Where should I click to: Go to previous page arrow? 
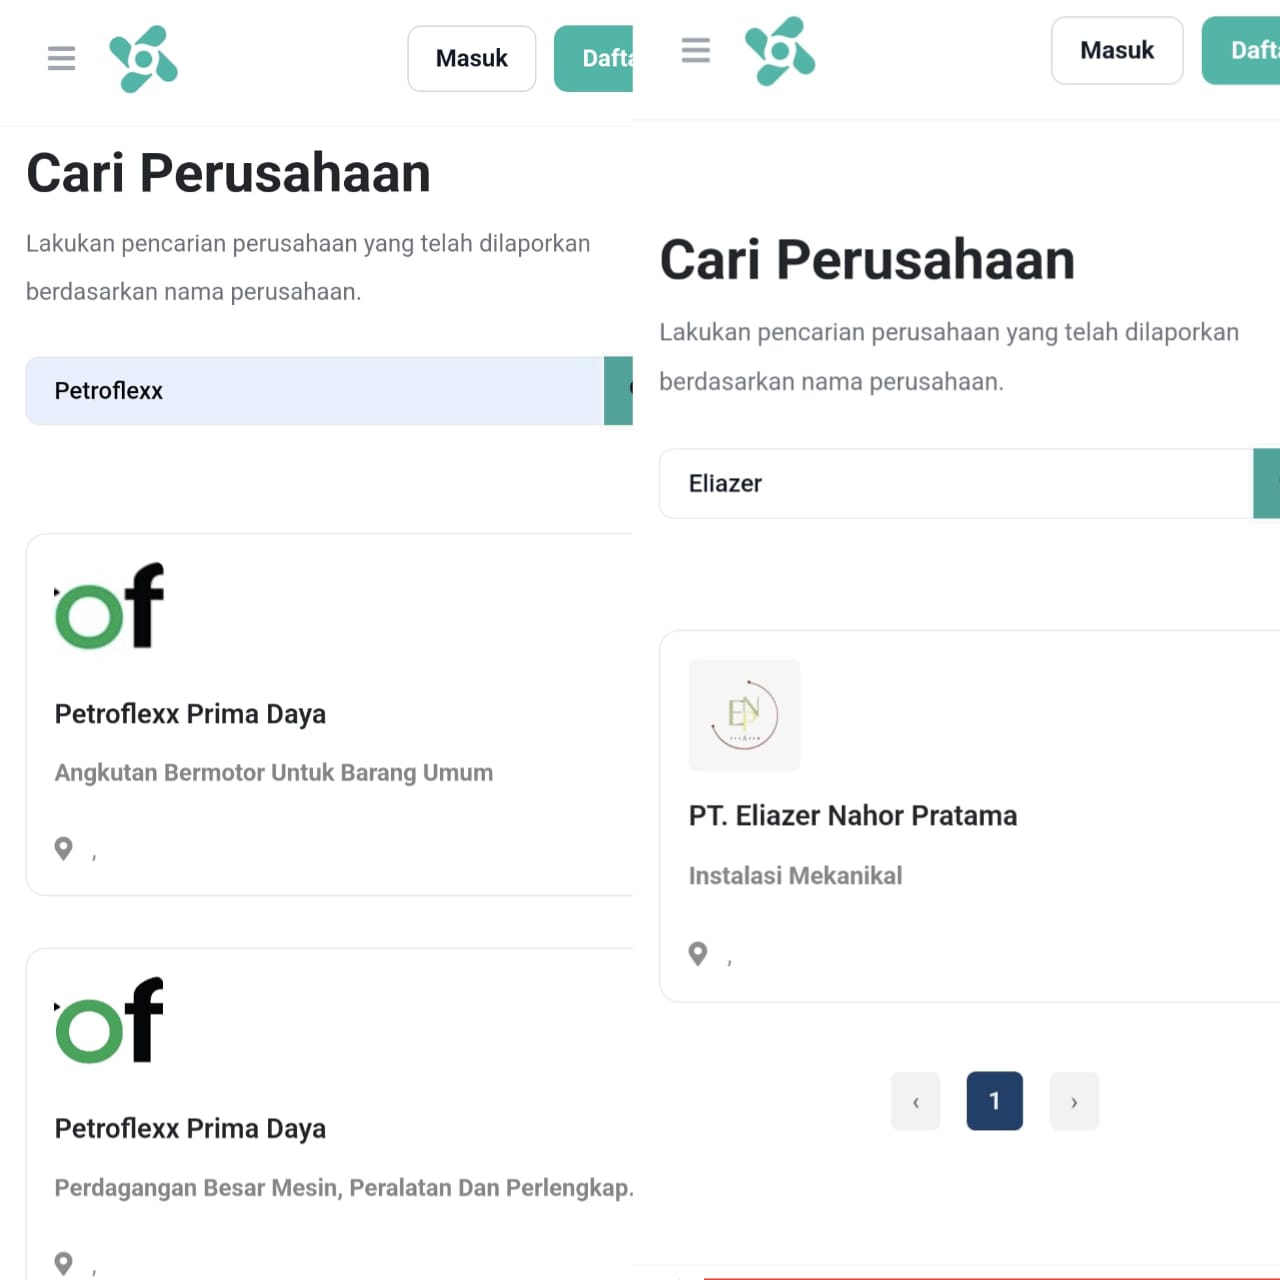tap(916, 1101)
